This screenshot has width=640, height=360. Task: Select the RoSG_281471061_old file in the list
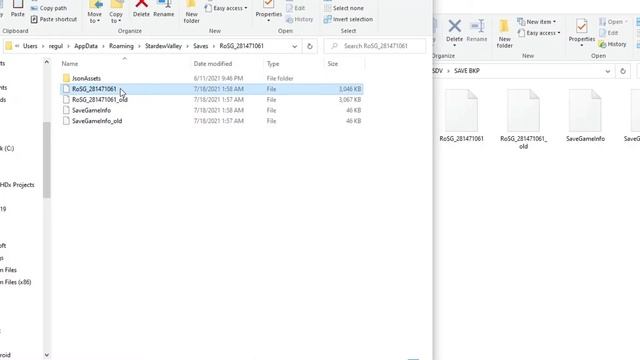212,100
